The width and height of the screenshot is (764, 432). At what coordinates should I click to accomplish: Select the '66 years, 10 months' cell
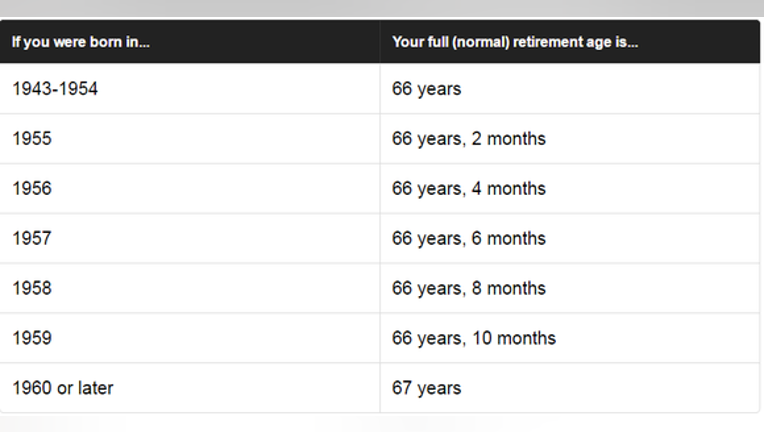click(570, 338)
